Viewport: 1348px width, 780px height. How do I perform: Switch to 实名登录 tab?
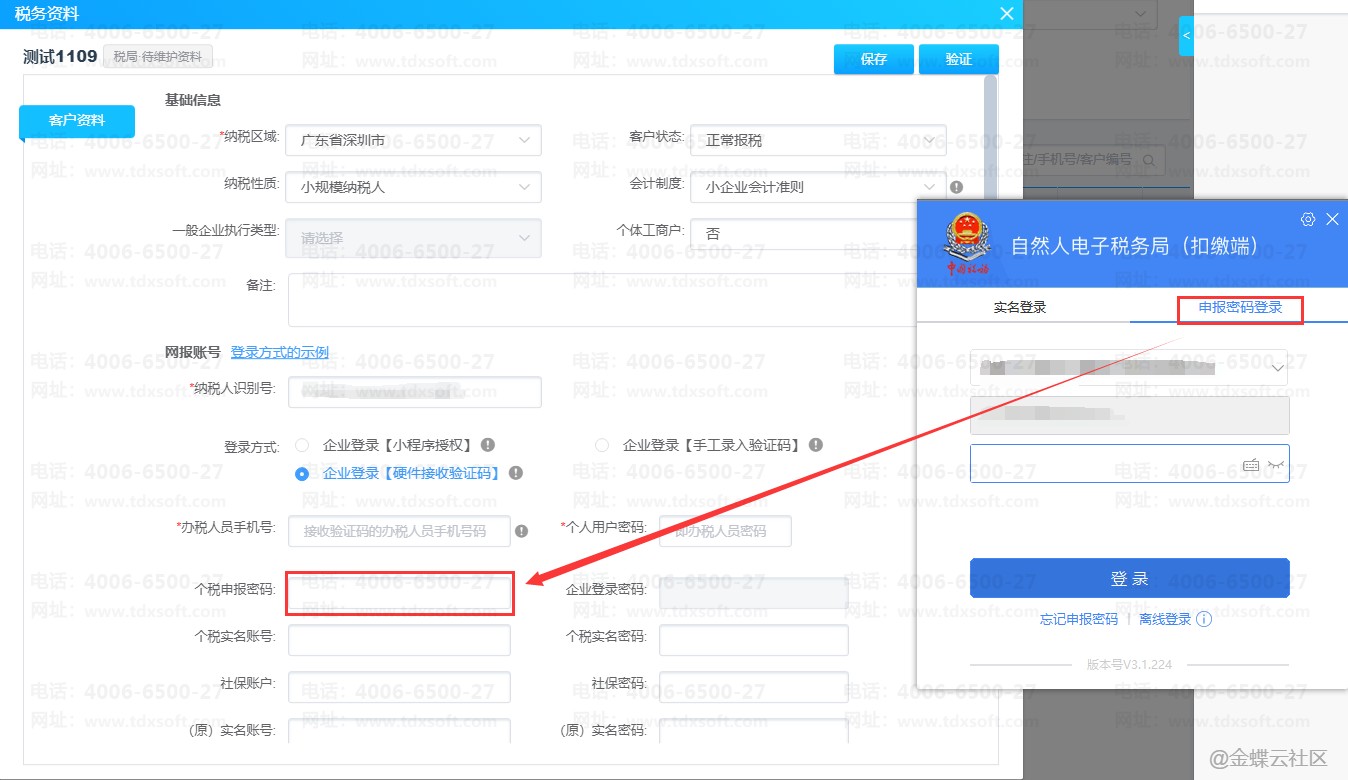pos(1020,308)
